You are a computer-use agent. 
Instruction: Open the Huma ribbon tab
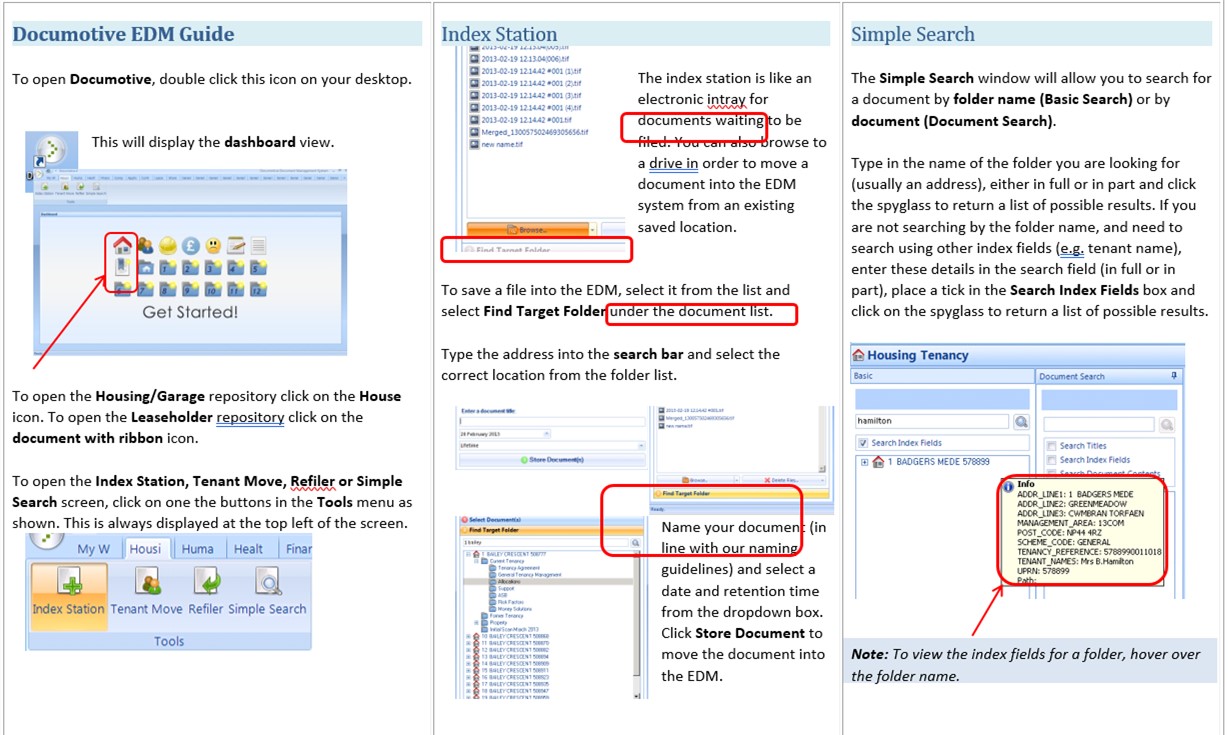pyautogui.click(x=197, y=548)
